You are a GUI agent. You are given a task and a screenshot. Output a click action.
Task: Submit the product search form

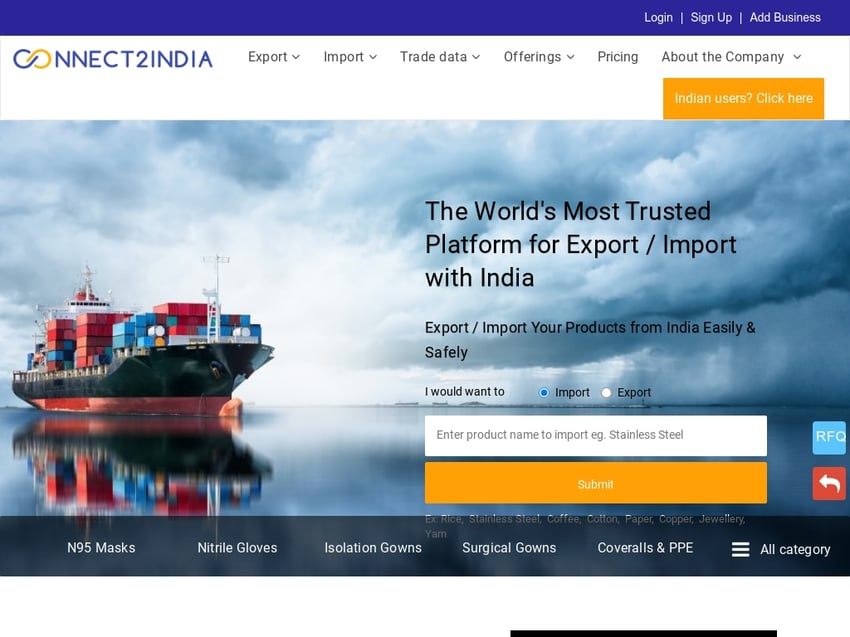pos(596,483)
